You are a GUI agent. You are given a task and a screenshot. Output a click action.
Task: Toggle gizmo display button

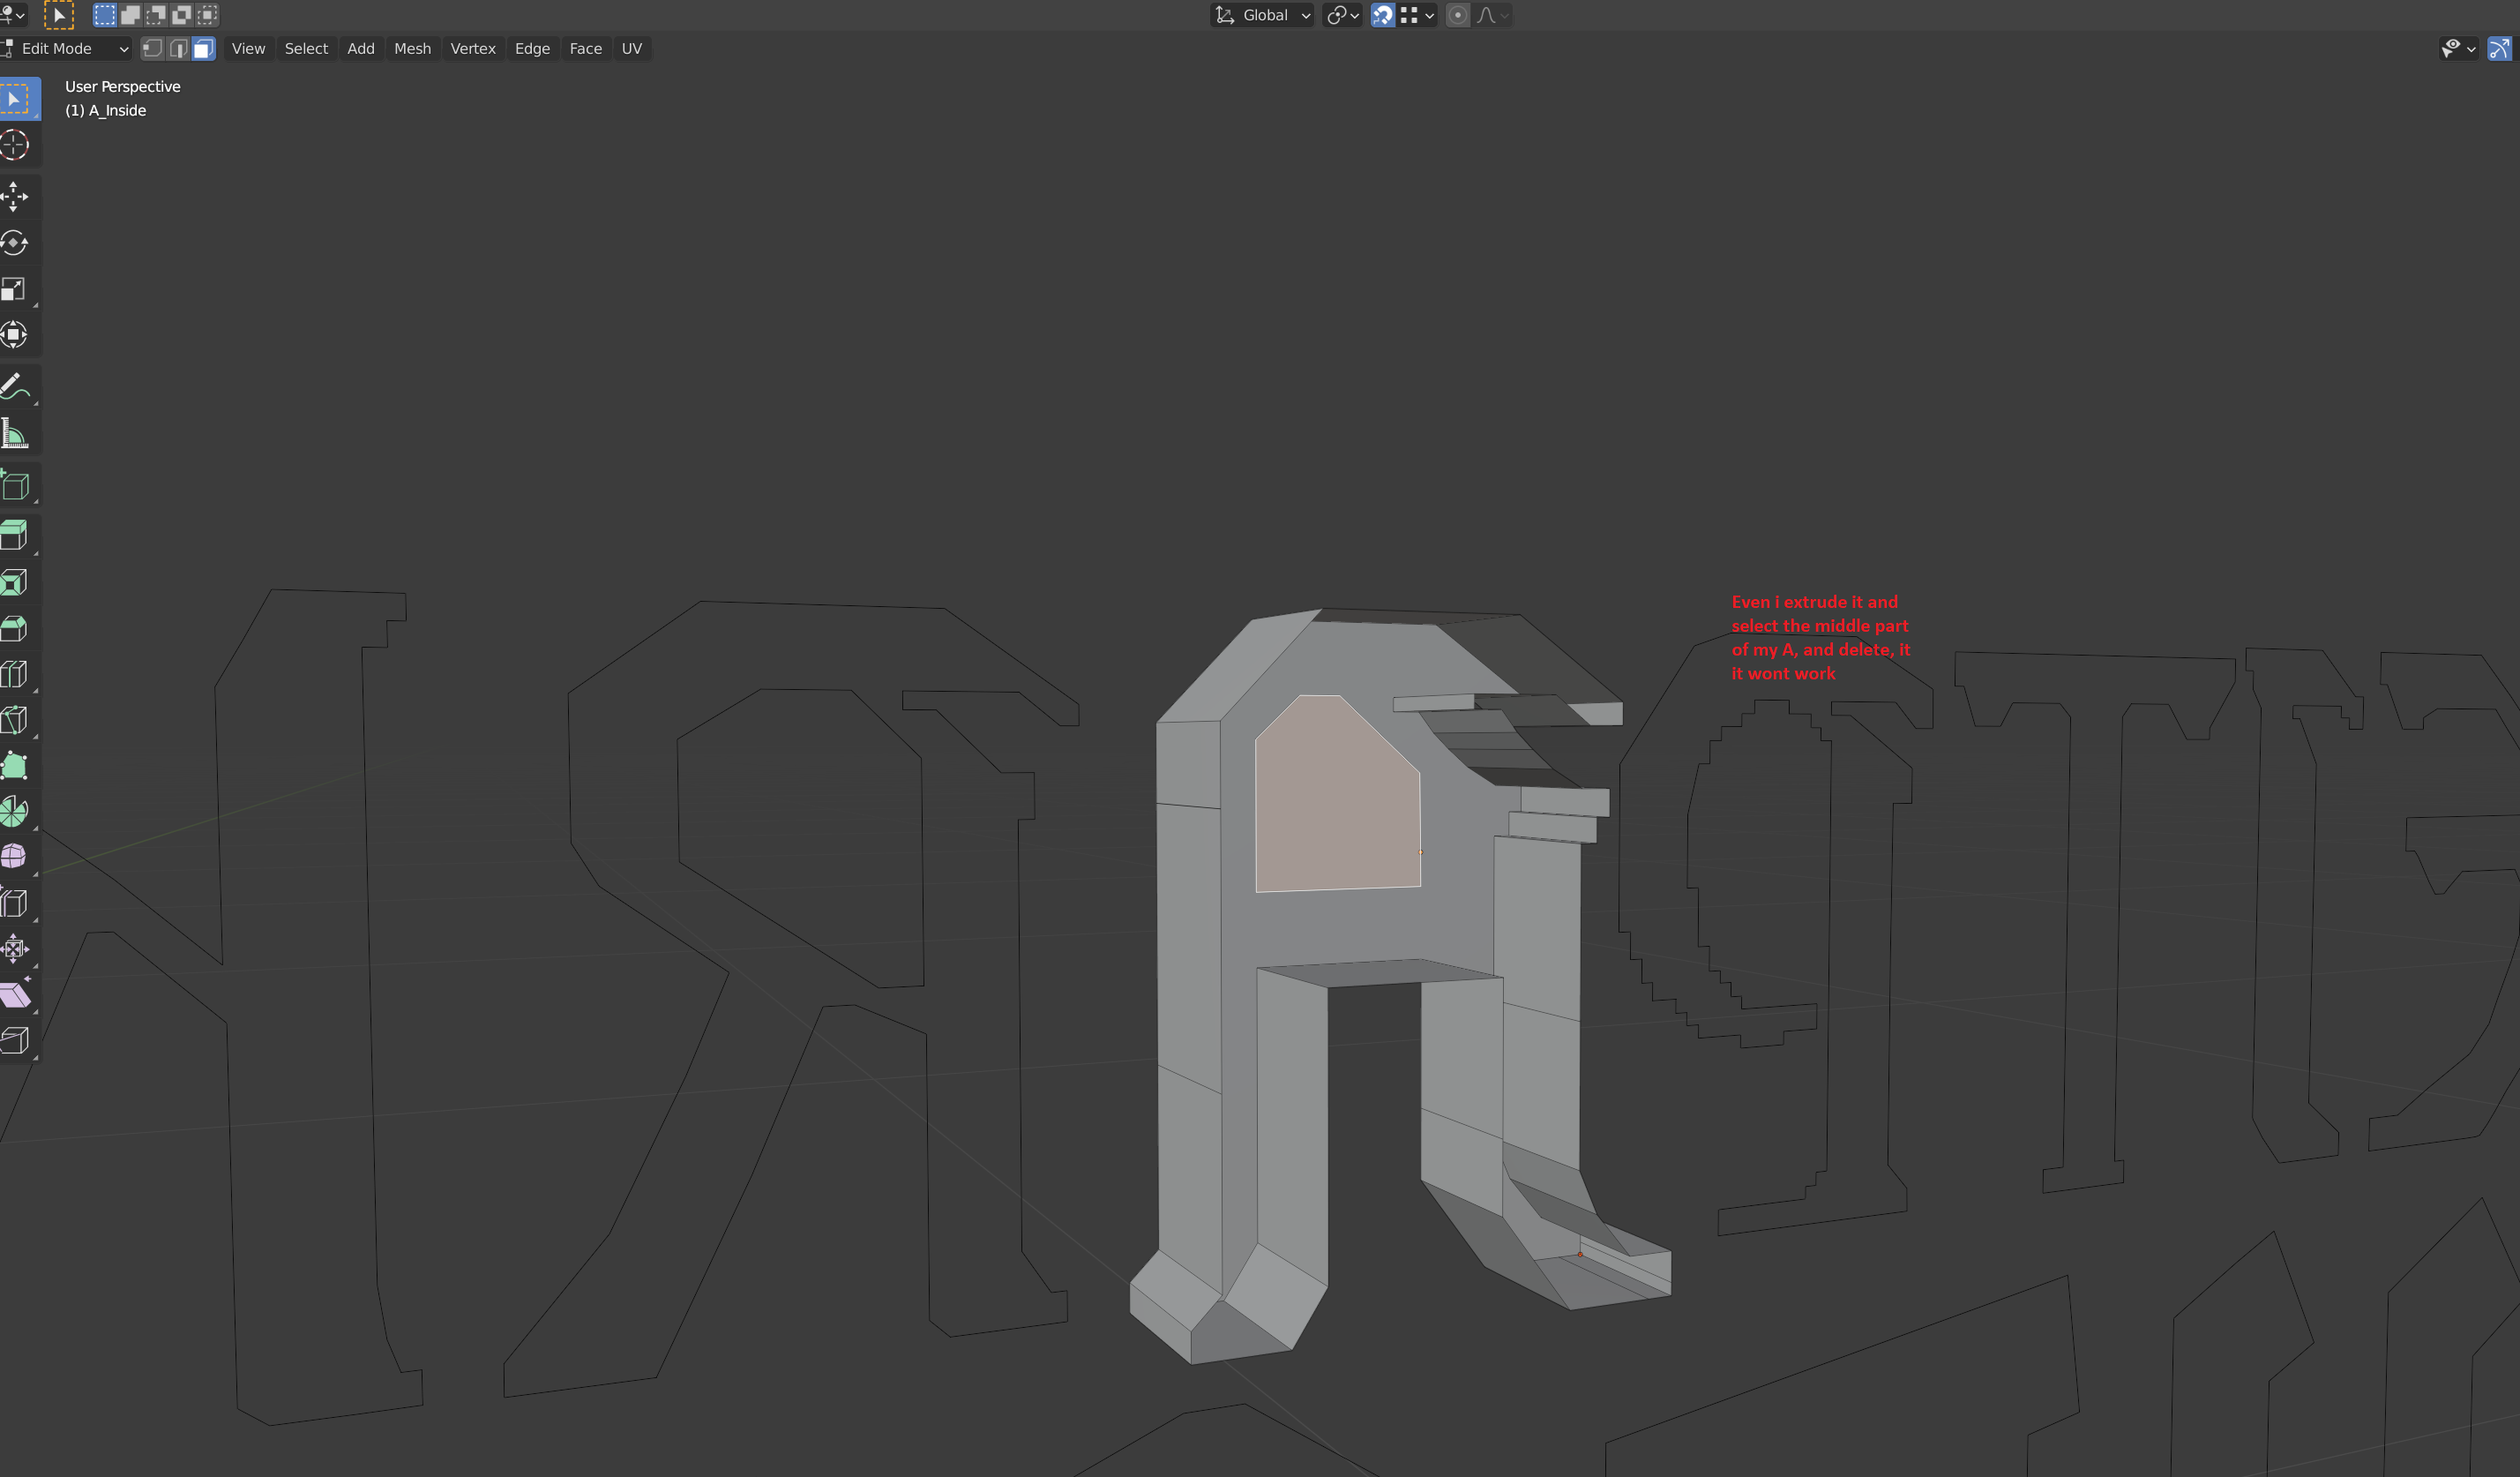(x=2499, y=48)
